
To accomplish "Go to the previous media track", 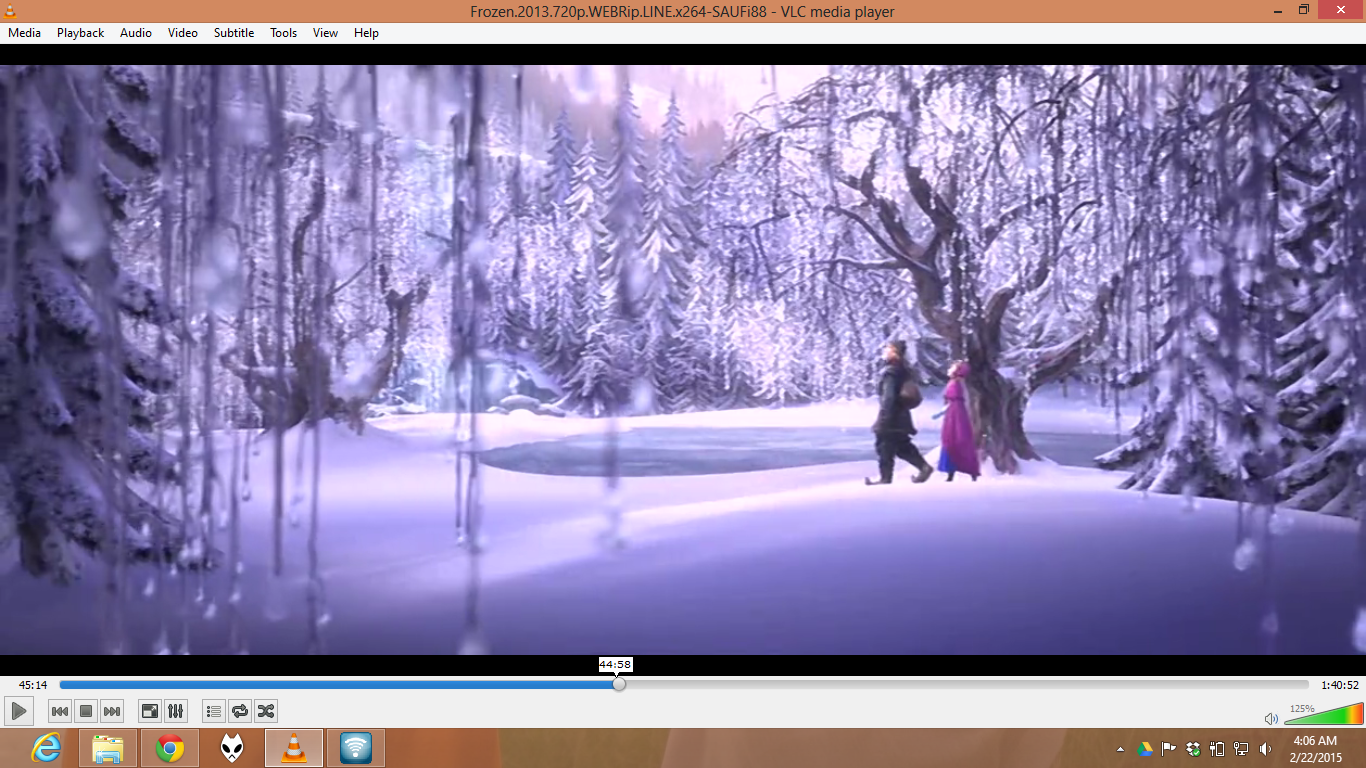I will (60, 711).
